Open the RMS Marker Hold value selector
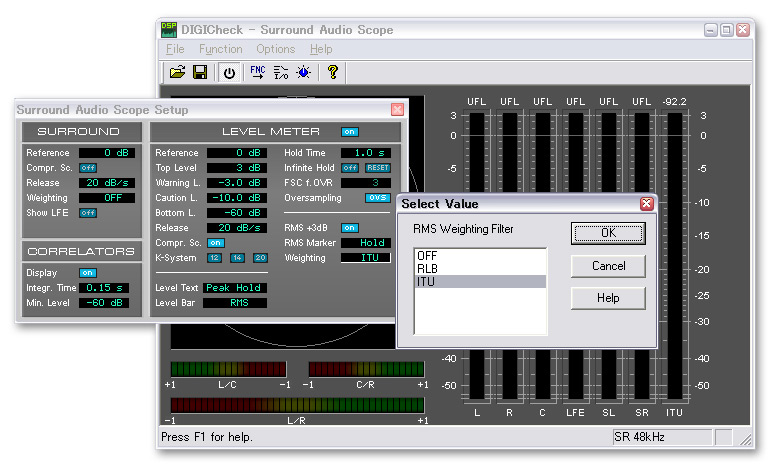The height and width of the screenshot is (475, 777). (x=365, y=243)
